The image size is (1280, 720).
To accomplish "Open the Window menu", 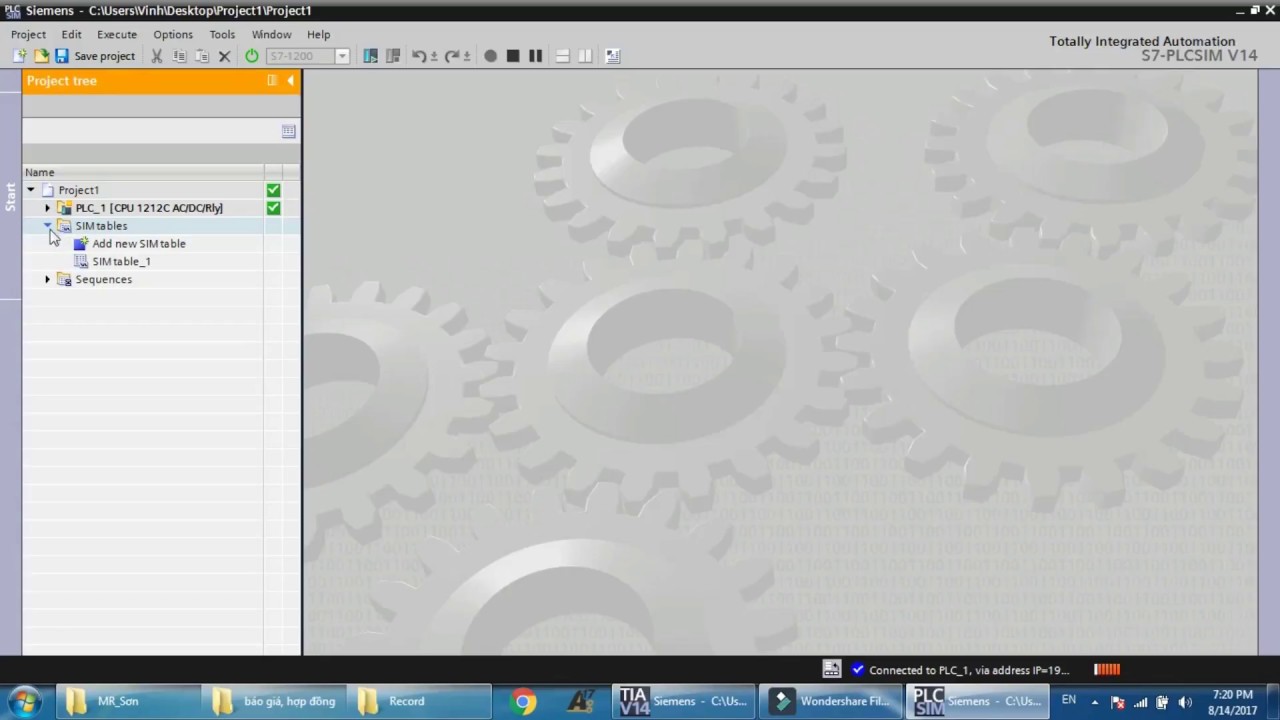I will point(271,34).
